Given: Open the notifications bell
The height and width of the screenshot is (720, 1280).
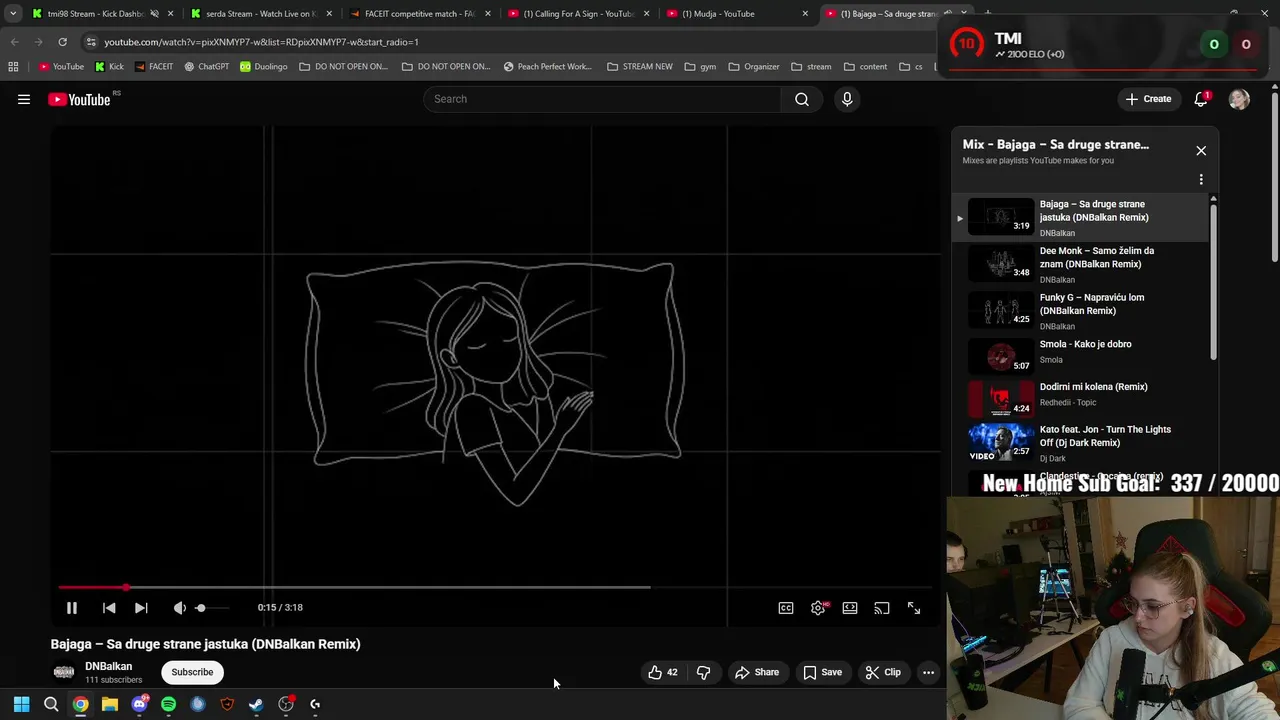Looking at the screenshot, I should click(1201, 99).
